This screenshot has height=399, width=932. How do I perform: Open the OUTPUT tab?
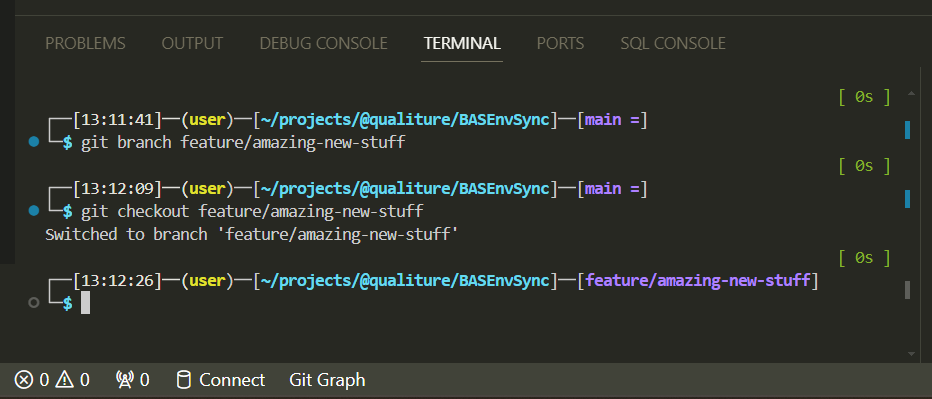coord(192,43)
